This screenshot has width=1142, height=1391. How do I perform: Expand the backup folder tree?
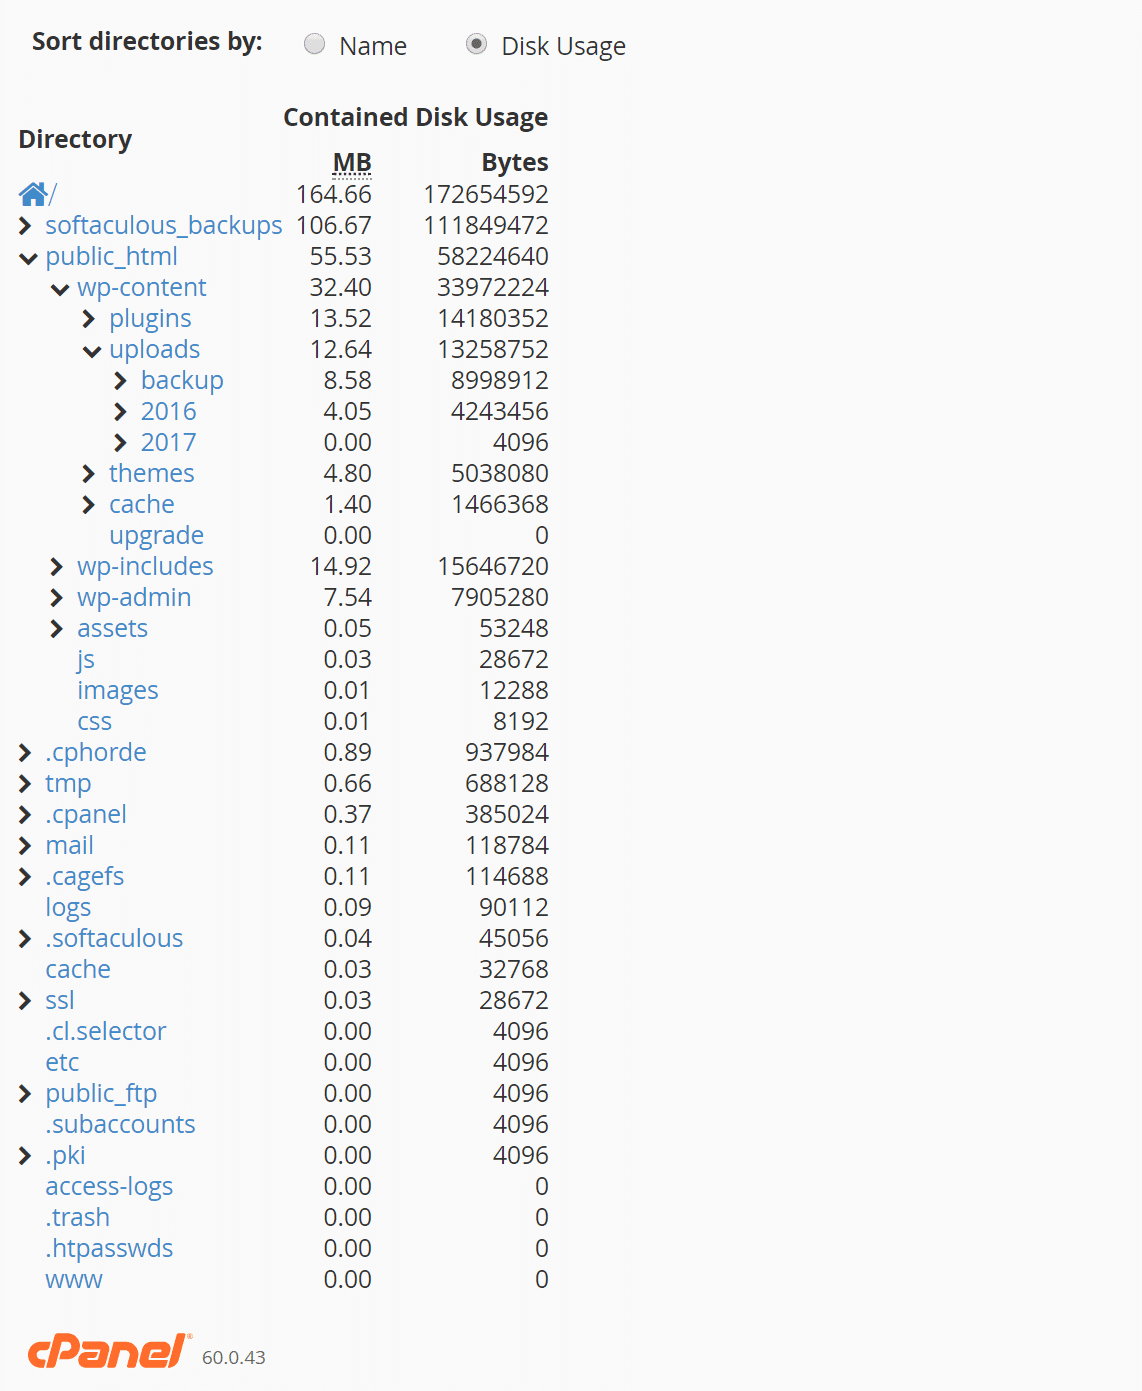point(120,381)
